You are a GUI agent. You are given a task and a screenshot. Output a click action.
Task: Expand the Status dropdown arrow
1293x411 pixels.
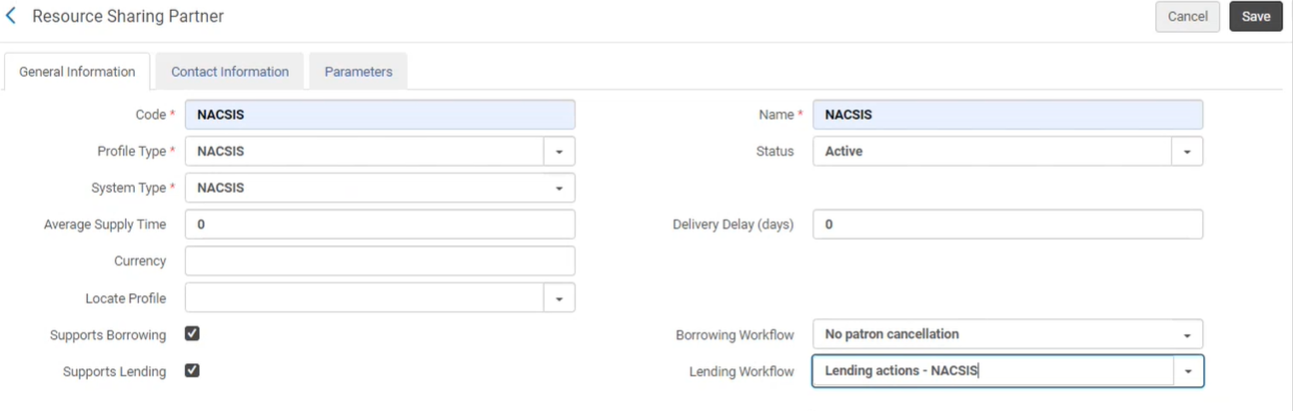tap(1187, 152)
